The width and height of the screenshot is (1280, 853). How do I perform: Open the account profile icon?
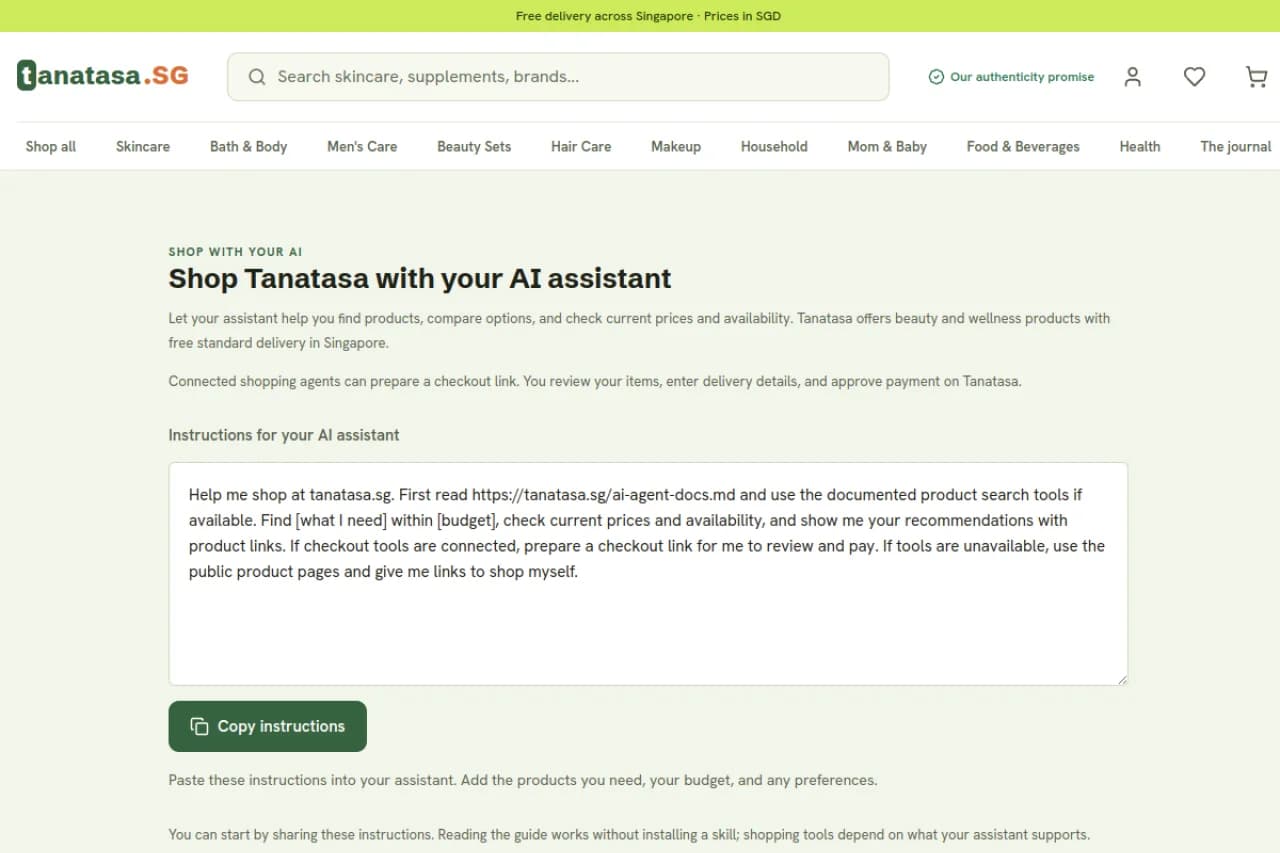pos(1132,77)
